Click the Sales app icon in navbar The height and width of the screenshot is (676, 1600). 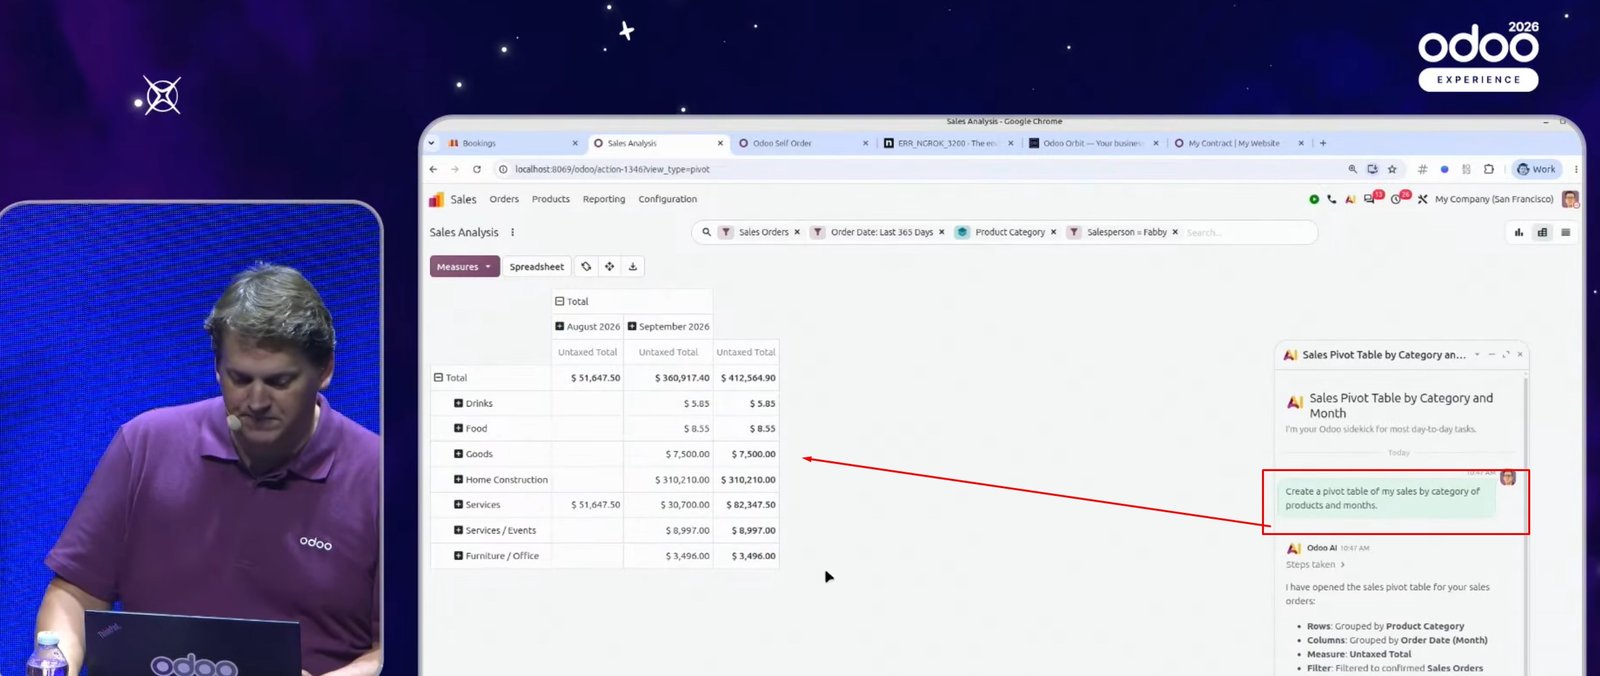point(436,199)
